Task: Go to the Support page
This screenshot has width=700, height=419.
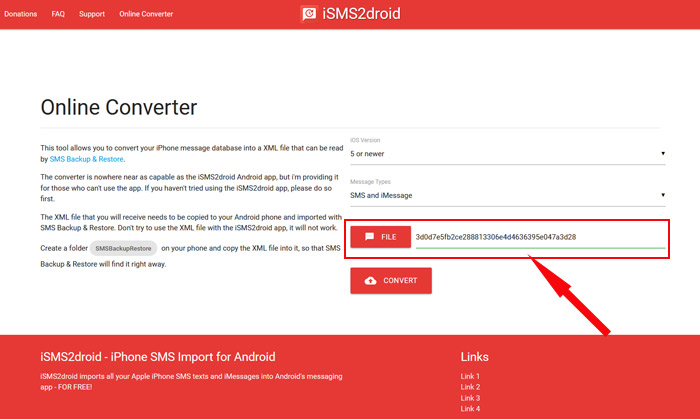Action: (x=92, y=14)
